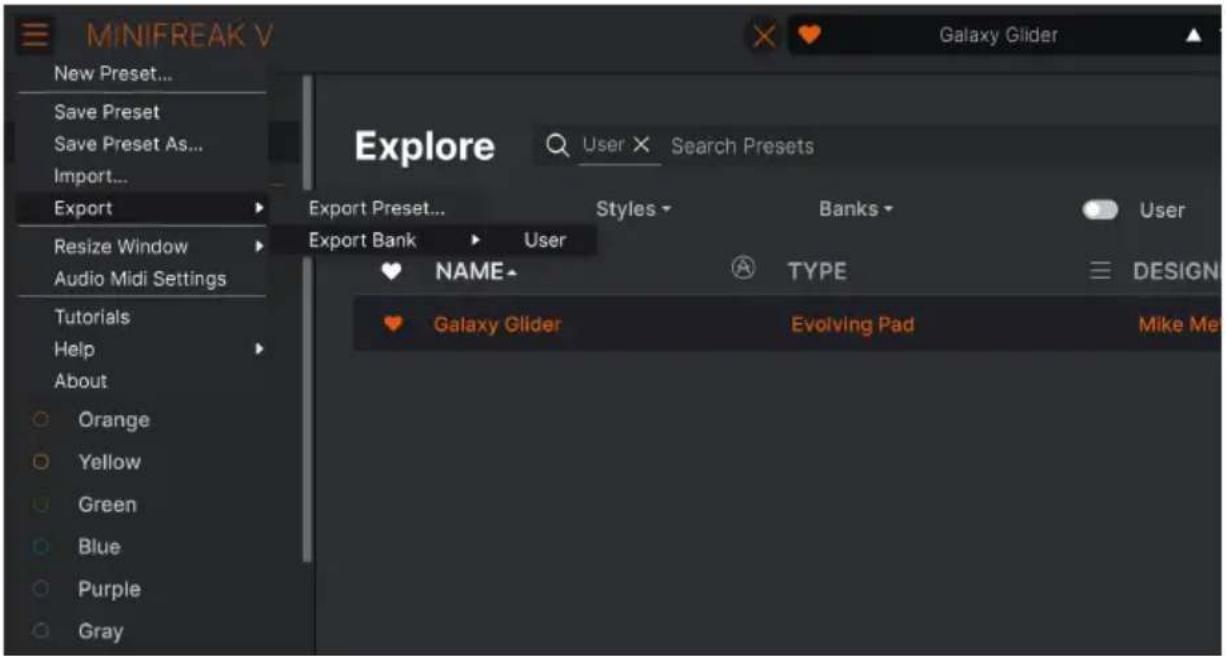Open Tutorials from the menu
Viewport: 1226px width, 656px height.
click(92, 317)
